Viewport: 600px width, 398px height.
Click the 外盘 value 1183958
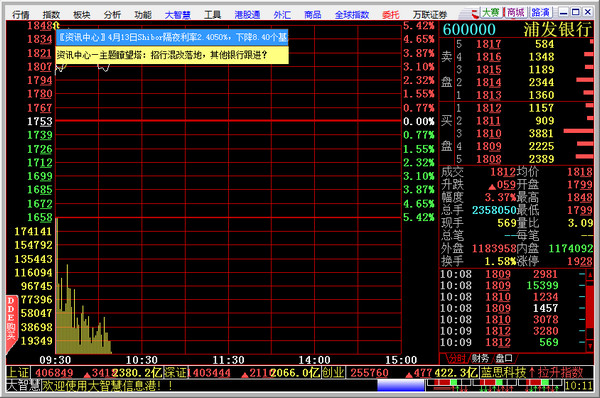click(x=494, y=248)
